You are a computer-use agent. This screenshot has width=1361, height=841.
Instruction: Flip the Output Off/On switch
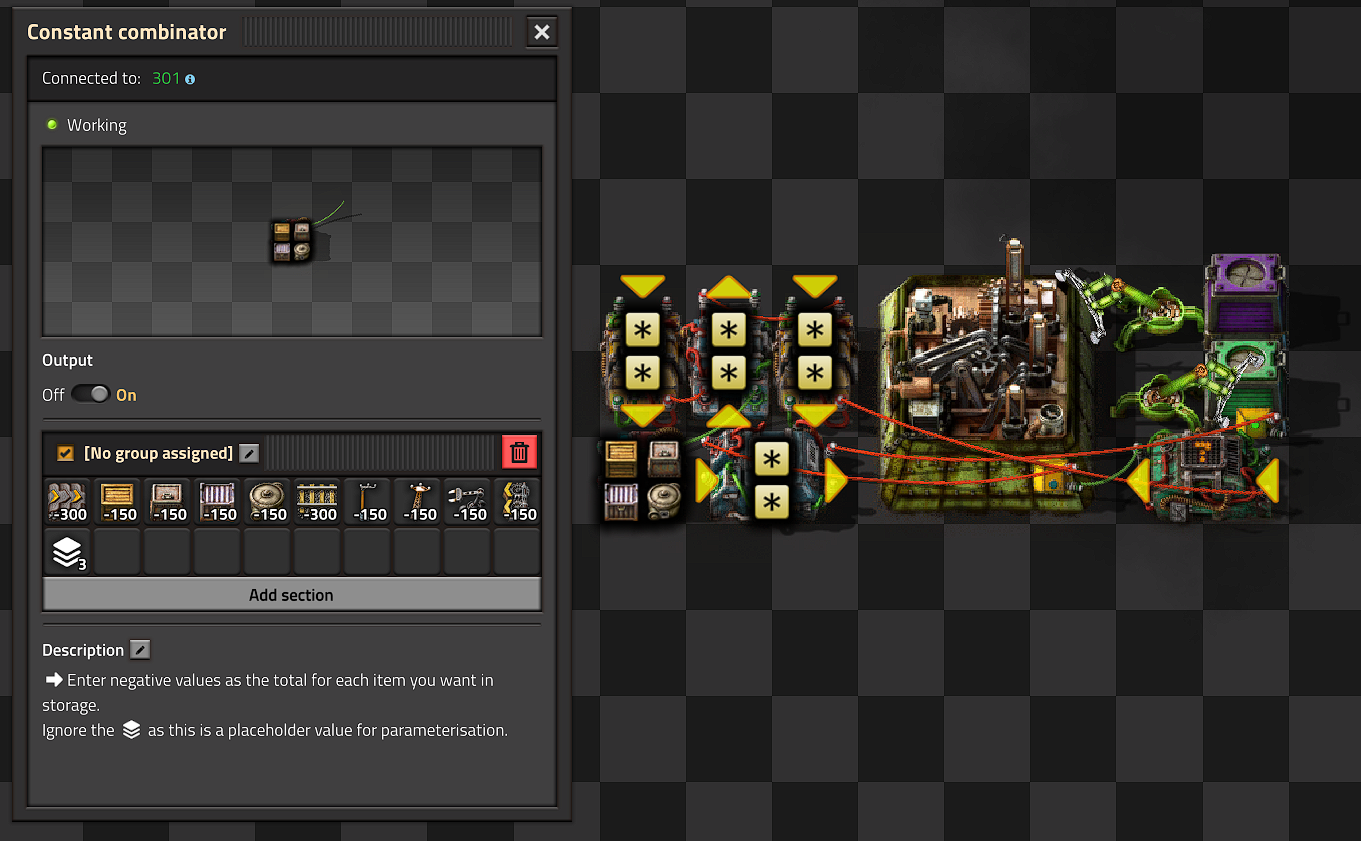[x=90, y=395]
